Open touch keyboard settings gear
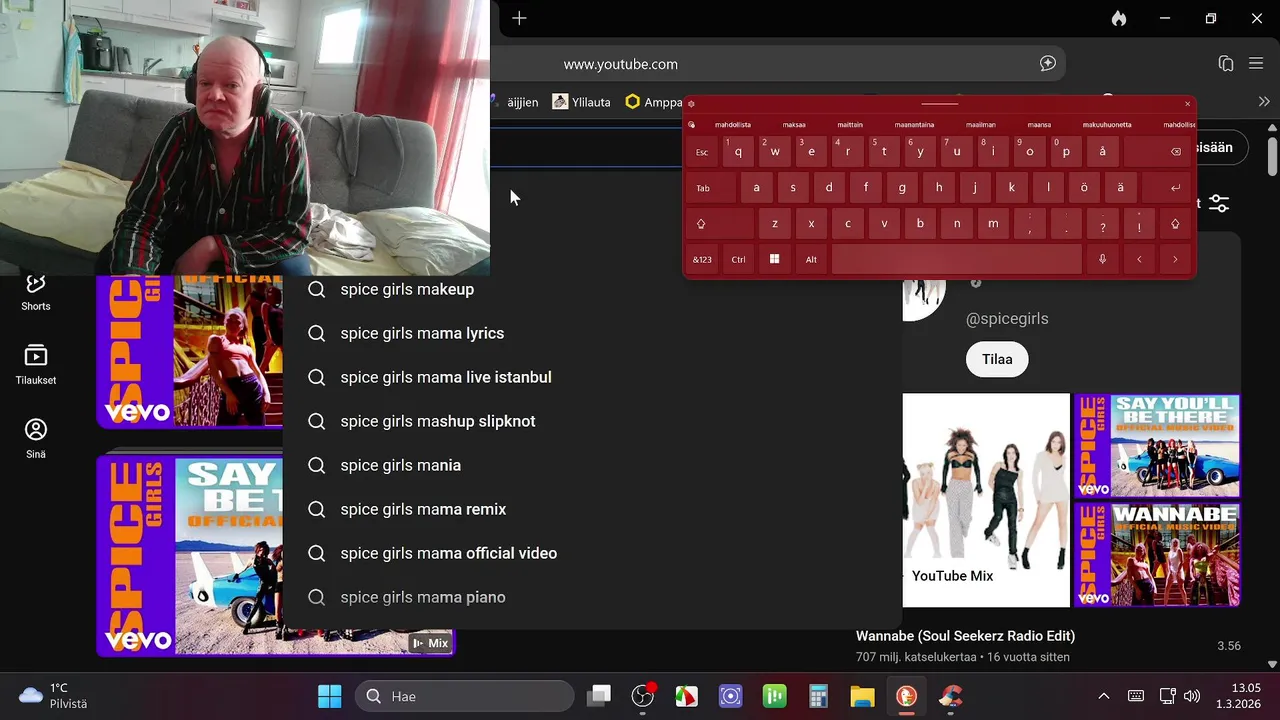The height and width of the screenshot is (720, 1280). click(691, 103)
